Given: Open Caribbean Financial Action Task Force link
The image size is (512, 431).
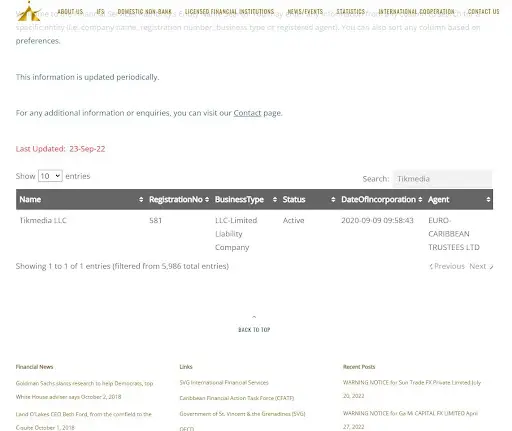Looking at the screenshot, I should pyautogui.click(x=237, y=398).
